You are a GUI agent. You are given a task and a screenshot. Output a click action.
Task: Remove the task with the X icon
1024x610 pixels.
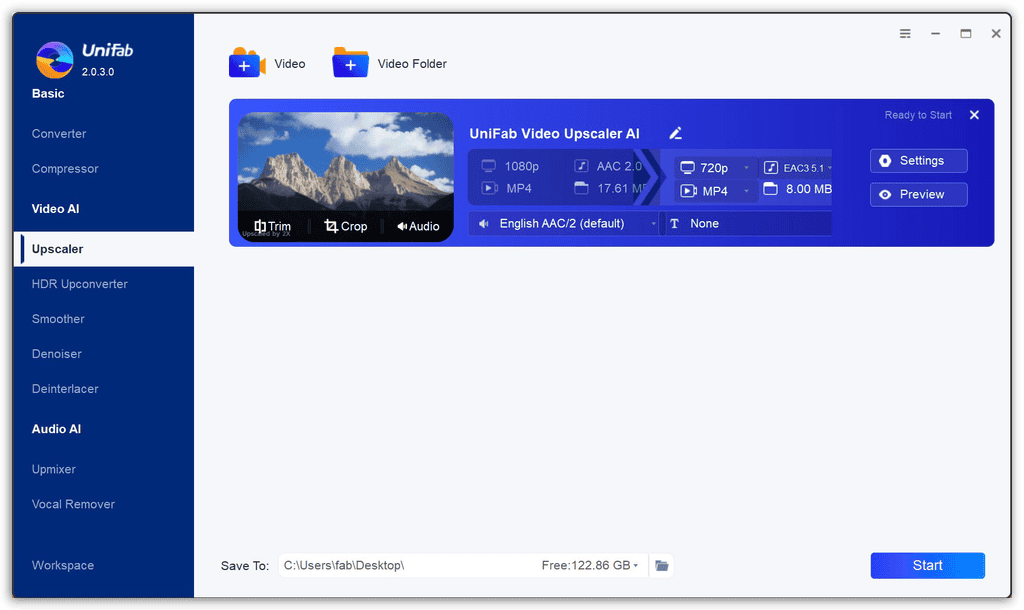[x=974, y=115]
